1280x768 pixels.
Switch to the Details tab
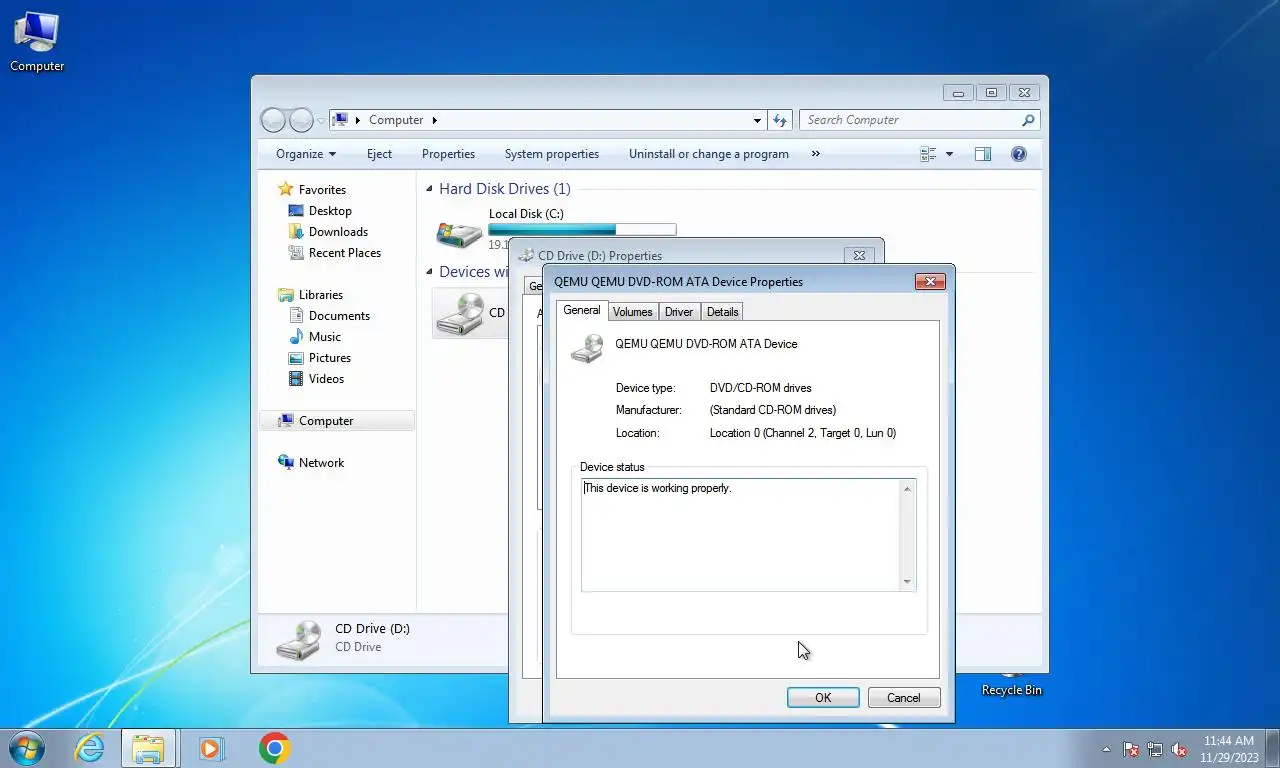(x=723, y=312)
